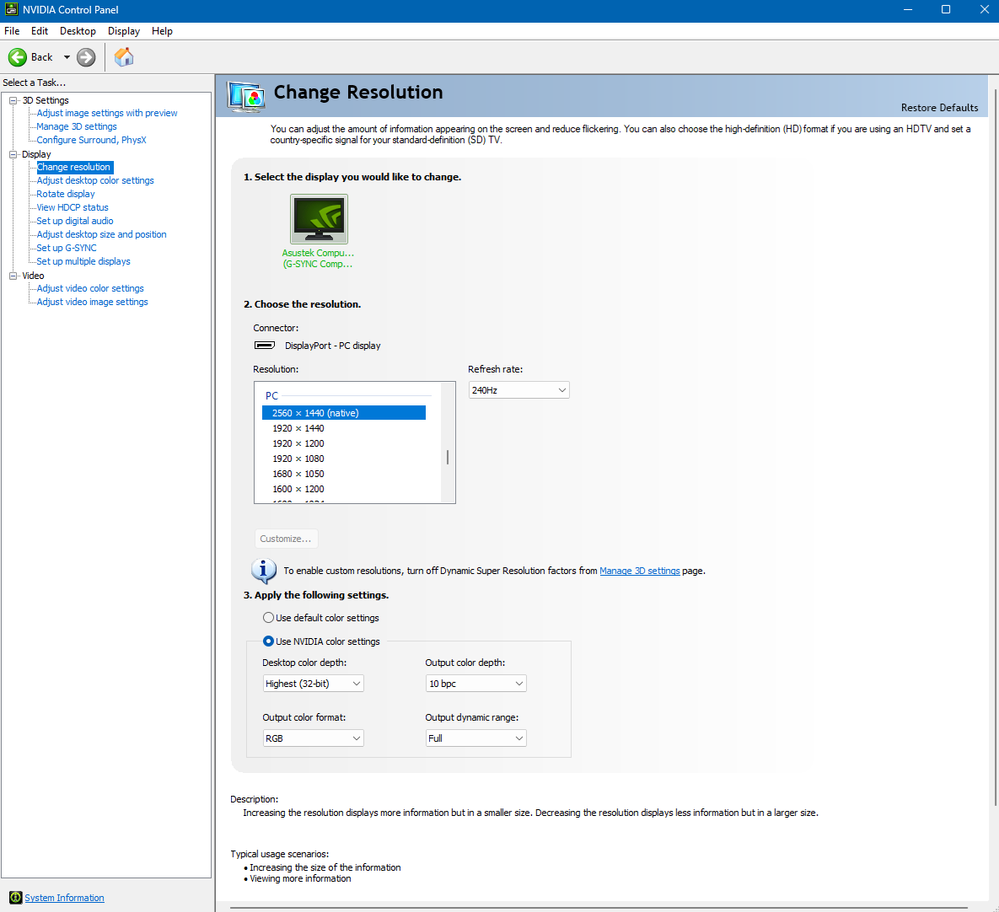
Task: Open the Display menu
Action: coord(124,31)
